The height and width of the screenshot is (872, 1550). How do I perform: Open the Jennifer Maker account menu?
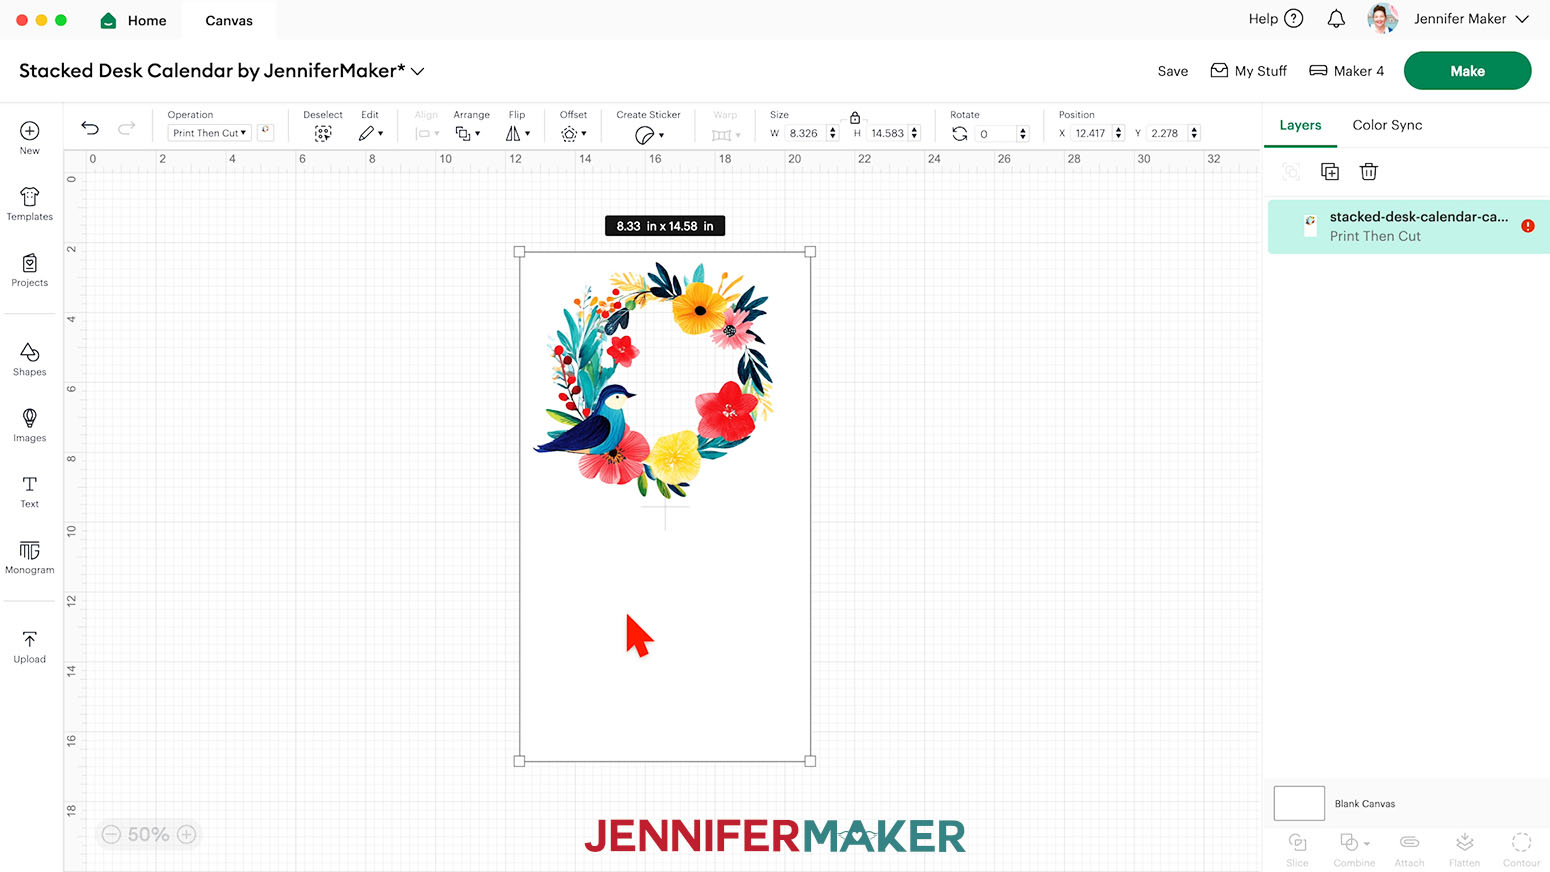tap(1471, 19)
